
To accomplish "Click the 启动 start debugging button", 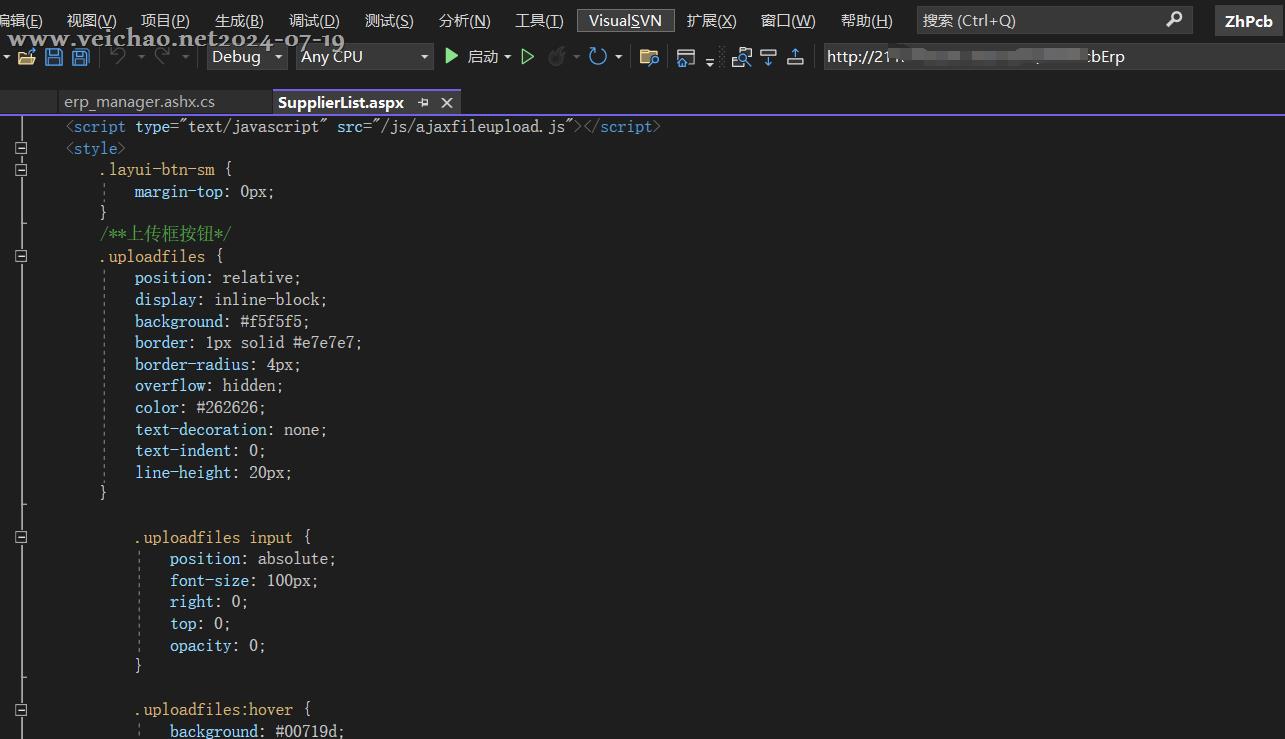I will pos(471,57).
